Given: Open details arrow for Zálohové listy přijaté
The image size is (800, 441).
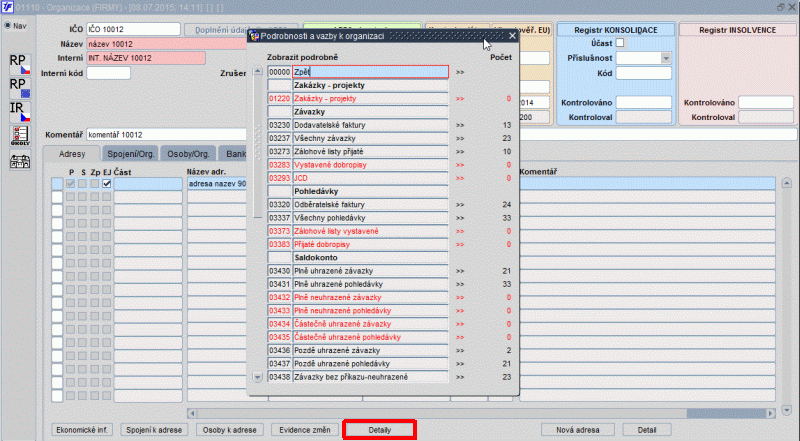Looking at the screenshot, I should pos(460,152).
